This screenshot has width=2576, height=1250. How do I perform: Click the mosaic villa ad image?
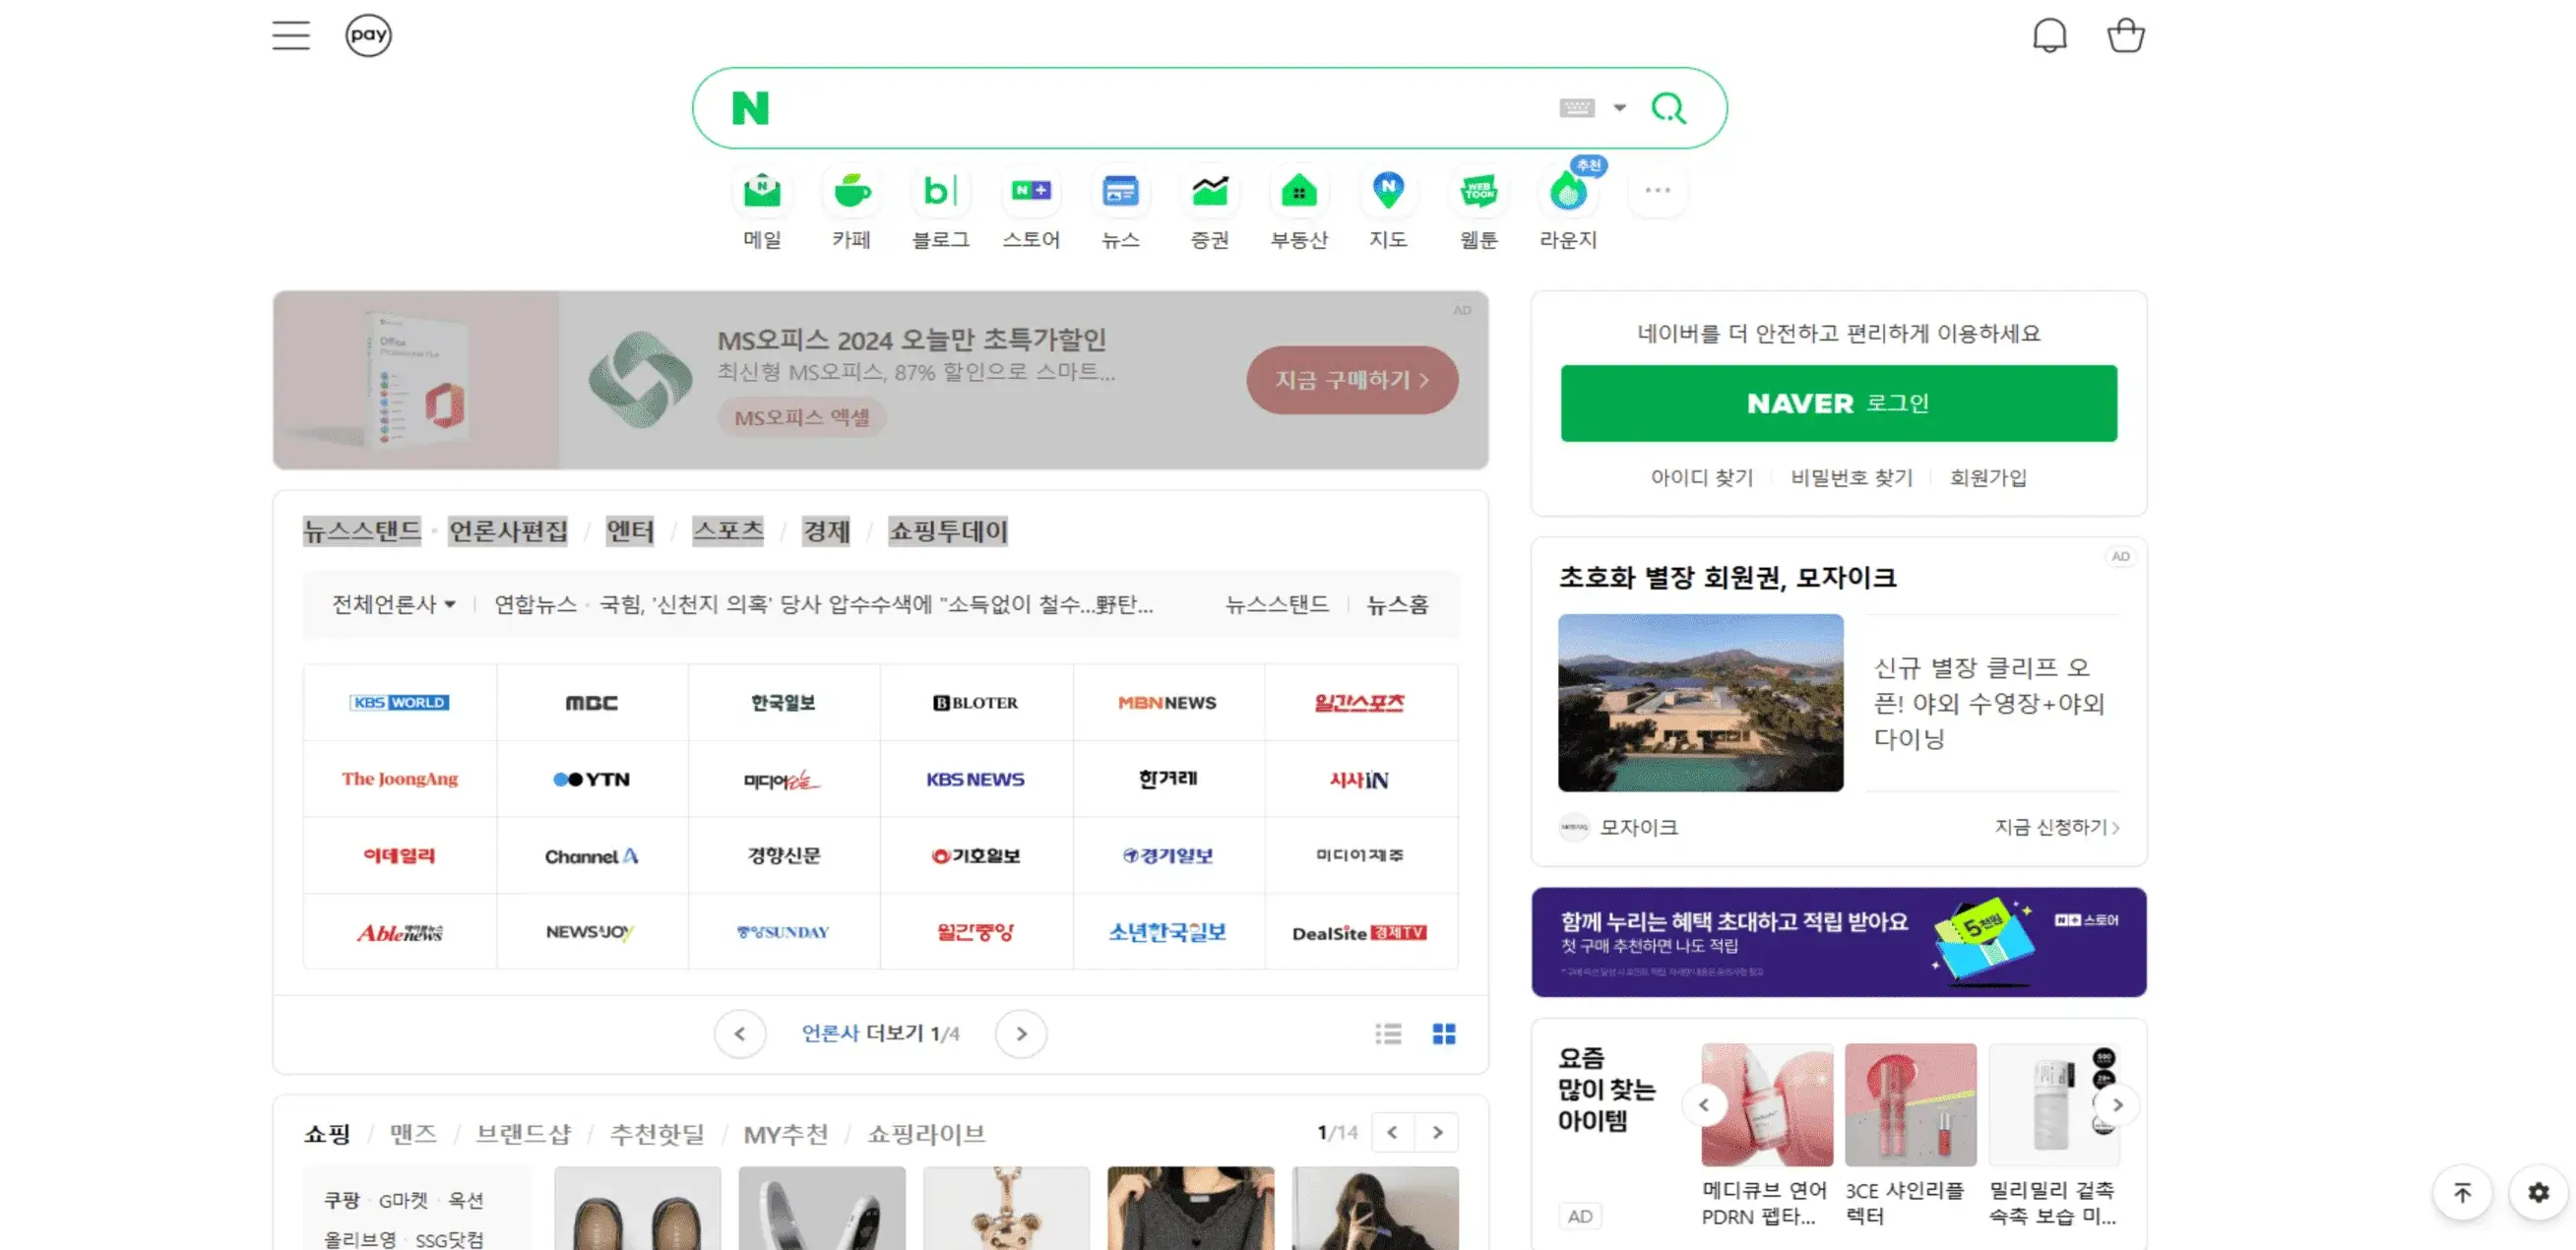click(x=1700, y=703)
